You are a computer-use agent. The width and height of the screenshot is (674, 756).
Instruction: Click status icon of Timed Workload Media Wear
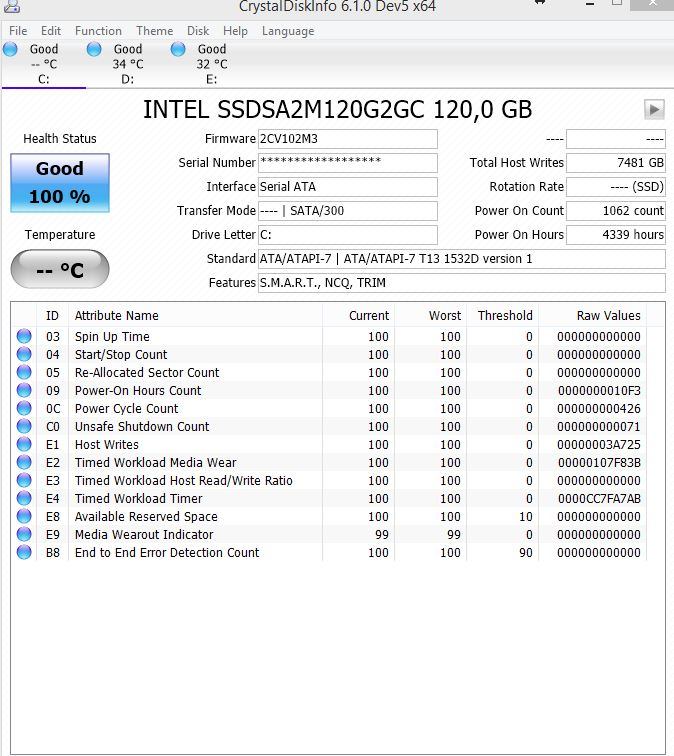(24, 462)
